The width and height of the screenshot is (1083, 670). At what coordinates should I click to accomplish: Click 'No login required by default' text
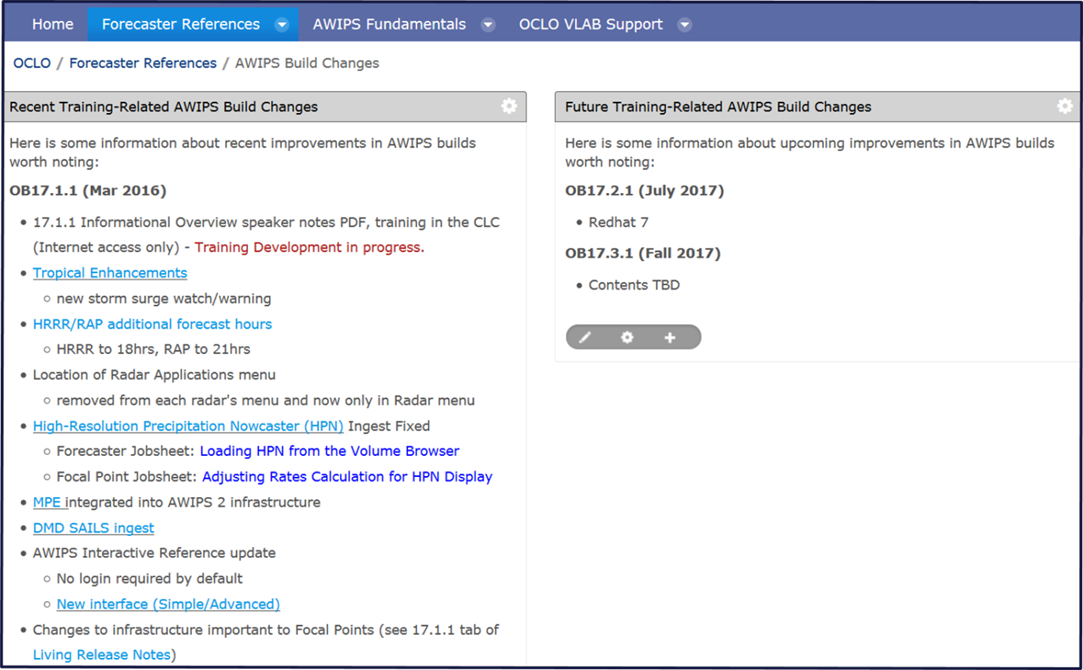click(149, 579)
